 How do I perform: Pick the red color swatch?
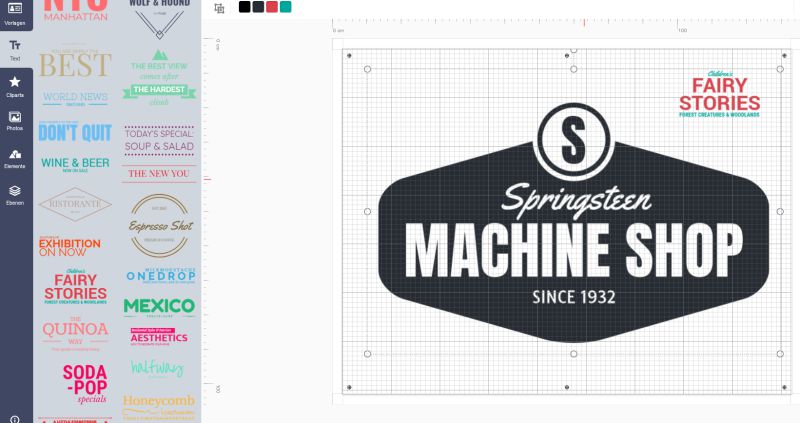click(x=272, y=7)
